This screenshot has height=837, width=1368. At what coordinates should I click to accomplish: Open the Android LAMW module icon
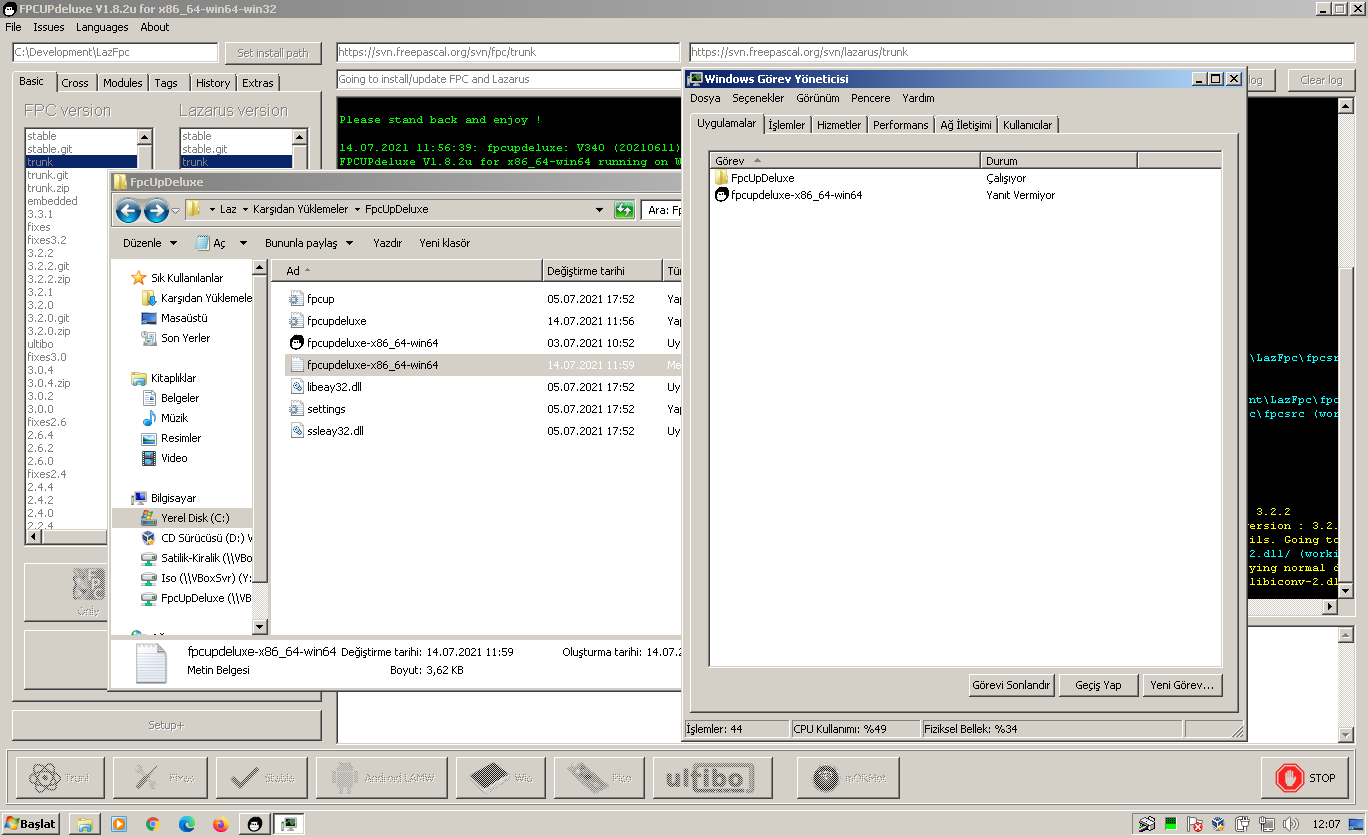coord(381,777)
